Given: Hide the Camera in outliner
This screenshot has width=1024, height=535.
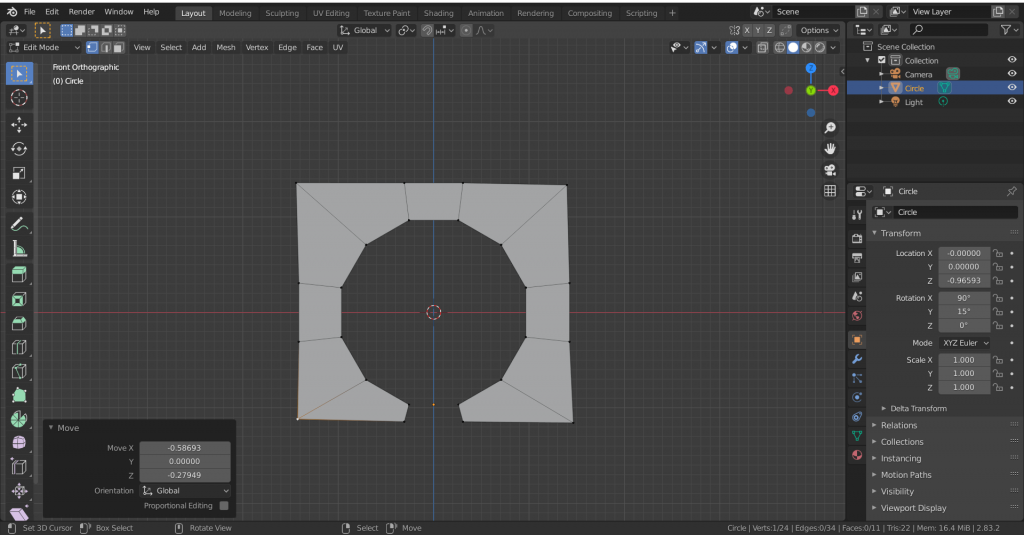Looking at the screenshot, I should click(x=1012, y=74).
